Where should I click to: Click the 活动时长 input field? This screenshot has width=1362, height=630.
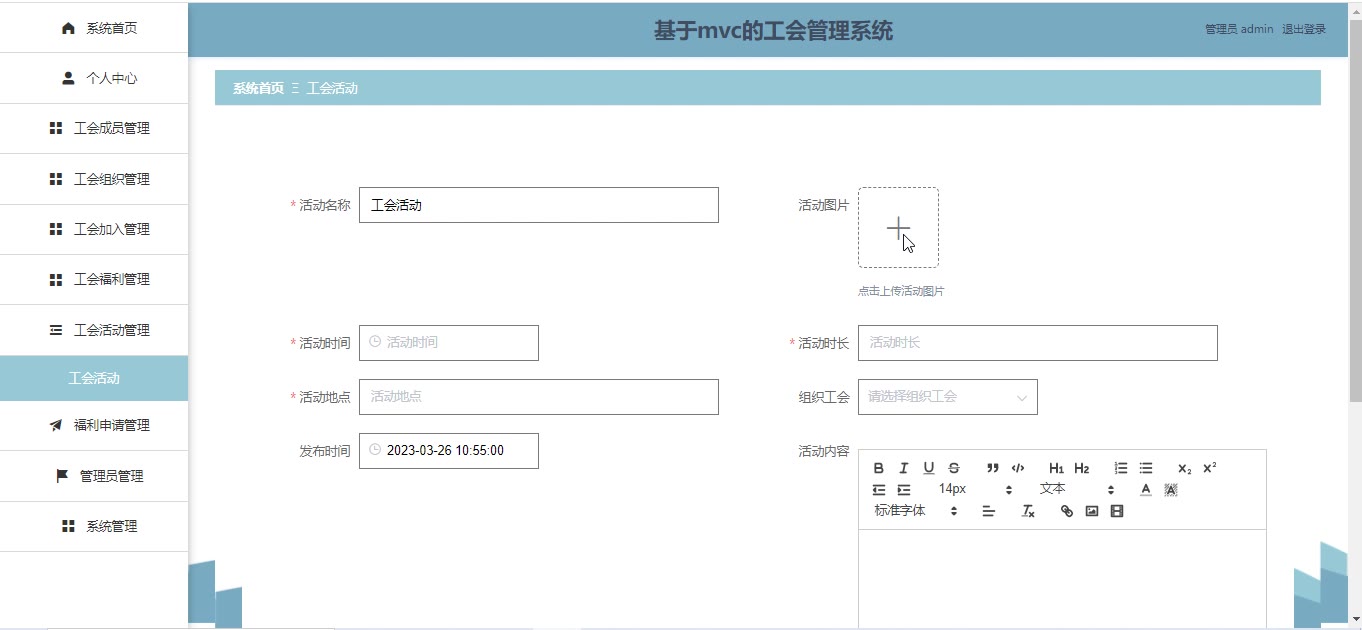point(1037,343)
